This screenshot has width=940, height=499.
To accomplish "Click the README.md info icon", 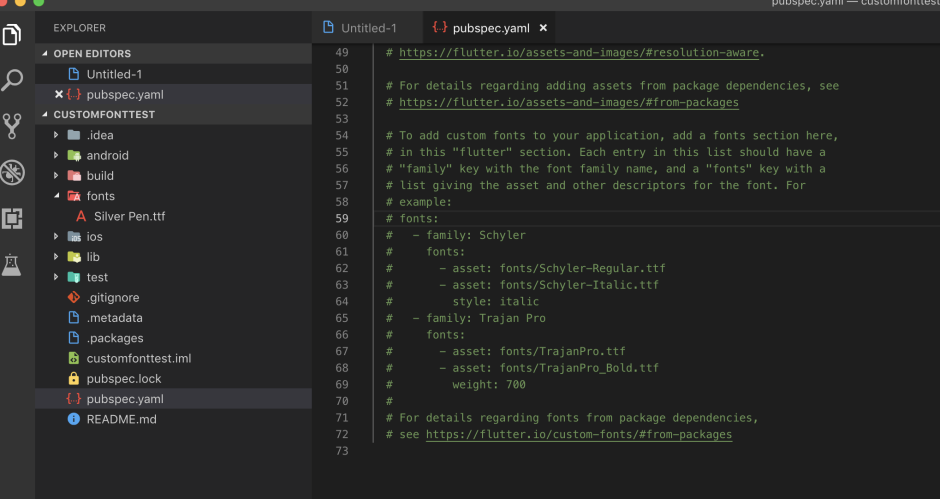I will click(x=74, y=419).
